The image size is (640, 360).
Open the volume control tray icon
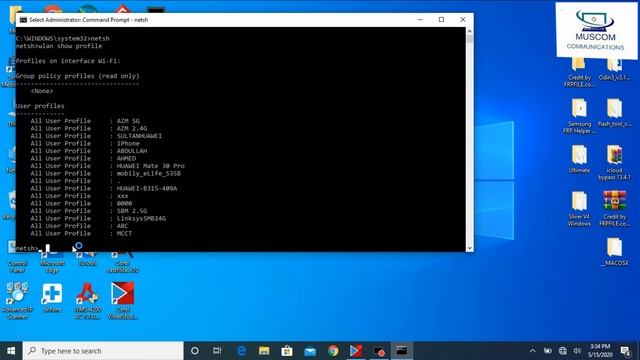[x=577, y=351]
